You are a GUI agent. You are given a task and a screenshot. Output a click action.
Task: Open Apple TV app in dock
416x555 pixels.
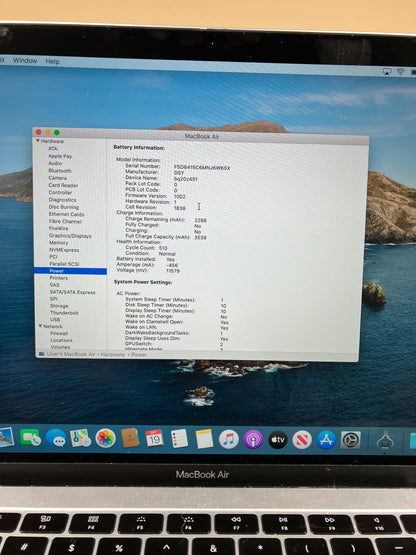[x=278, y=440]
